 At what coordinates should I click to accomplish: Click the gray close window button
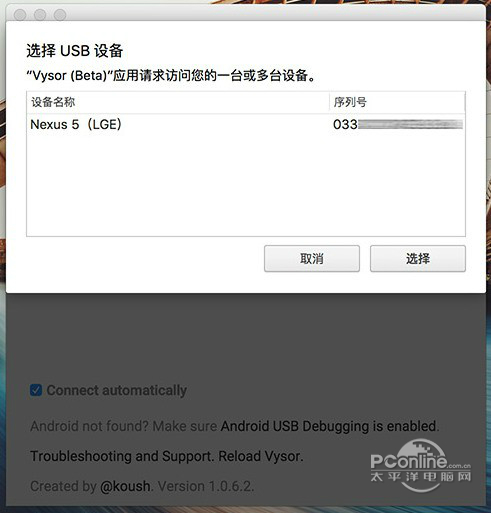(x=20, y=15)
